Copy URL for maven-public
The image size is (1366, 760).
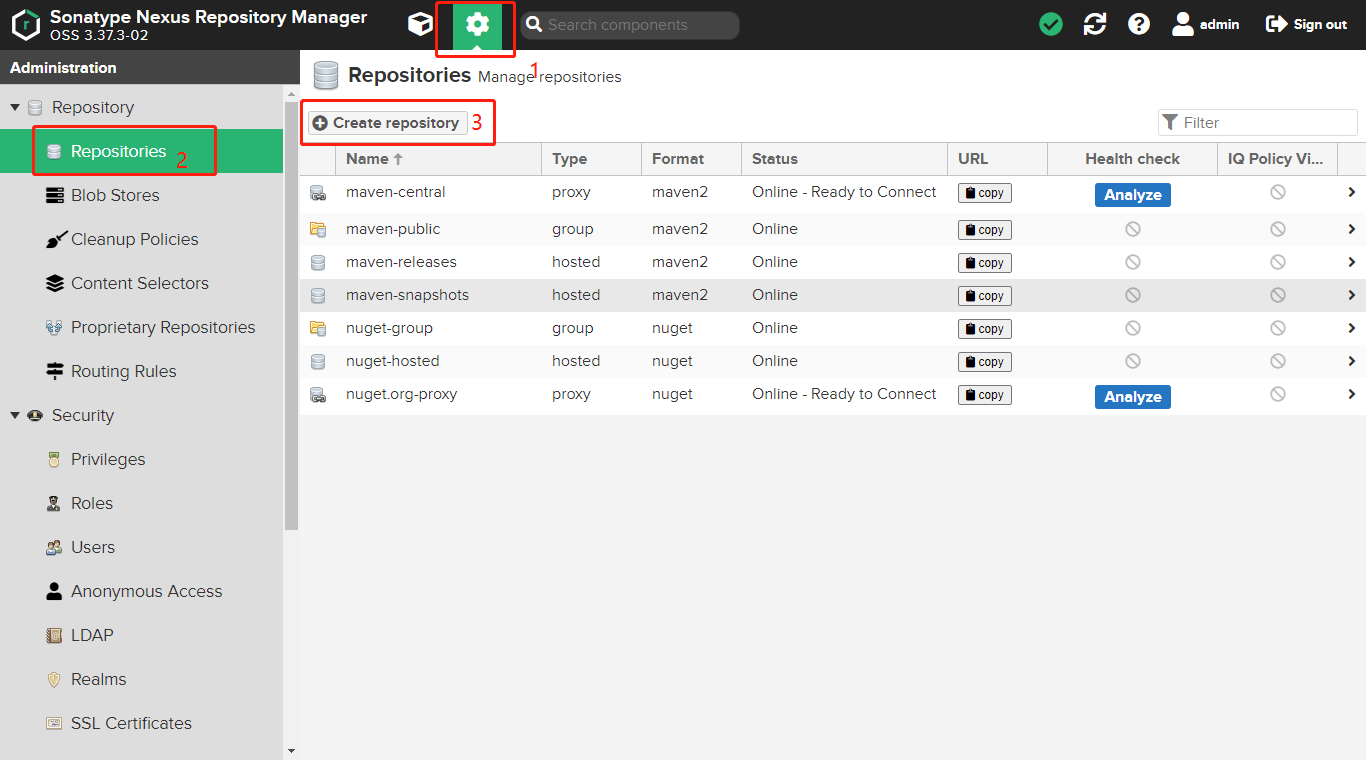(985, 230)
